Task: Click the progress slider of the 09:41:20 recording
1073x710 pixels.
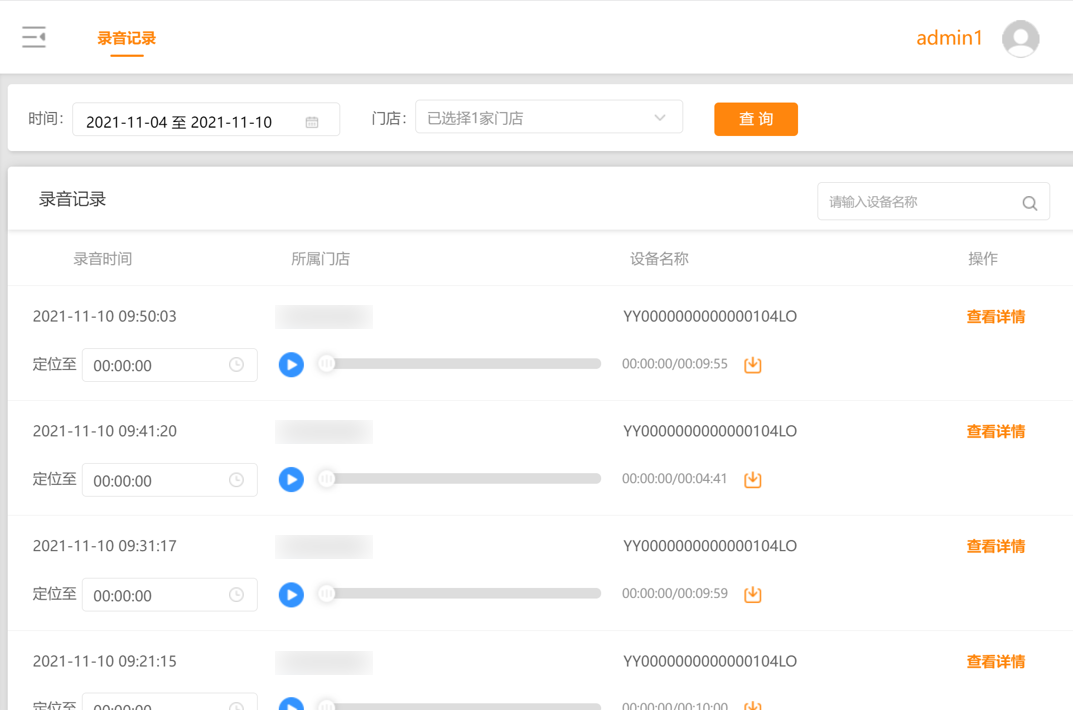Action: click(x=465, y=478)
